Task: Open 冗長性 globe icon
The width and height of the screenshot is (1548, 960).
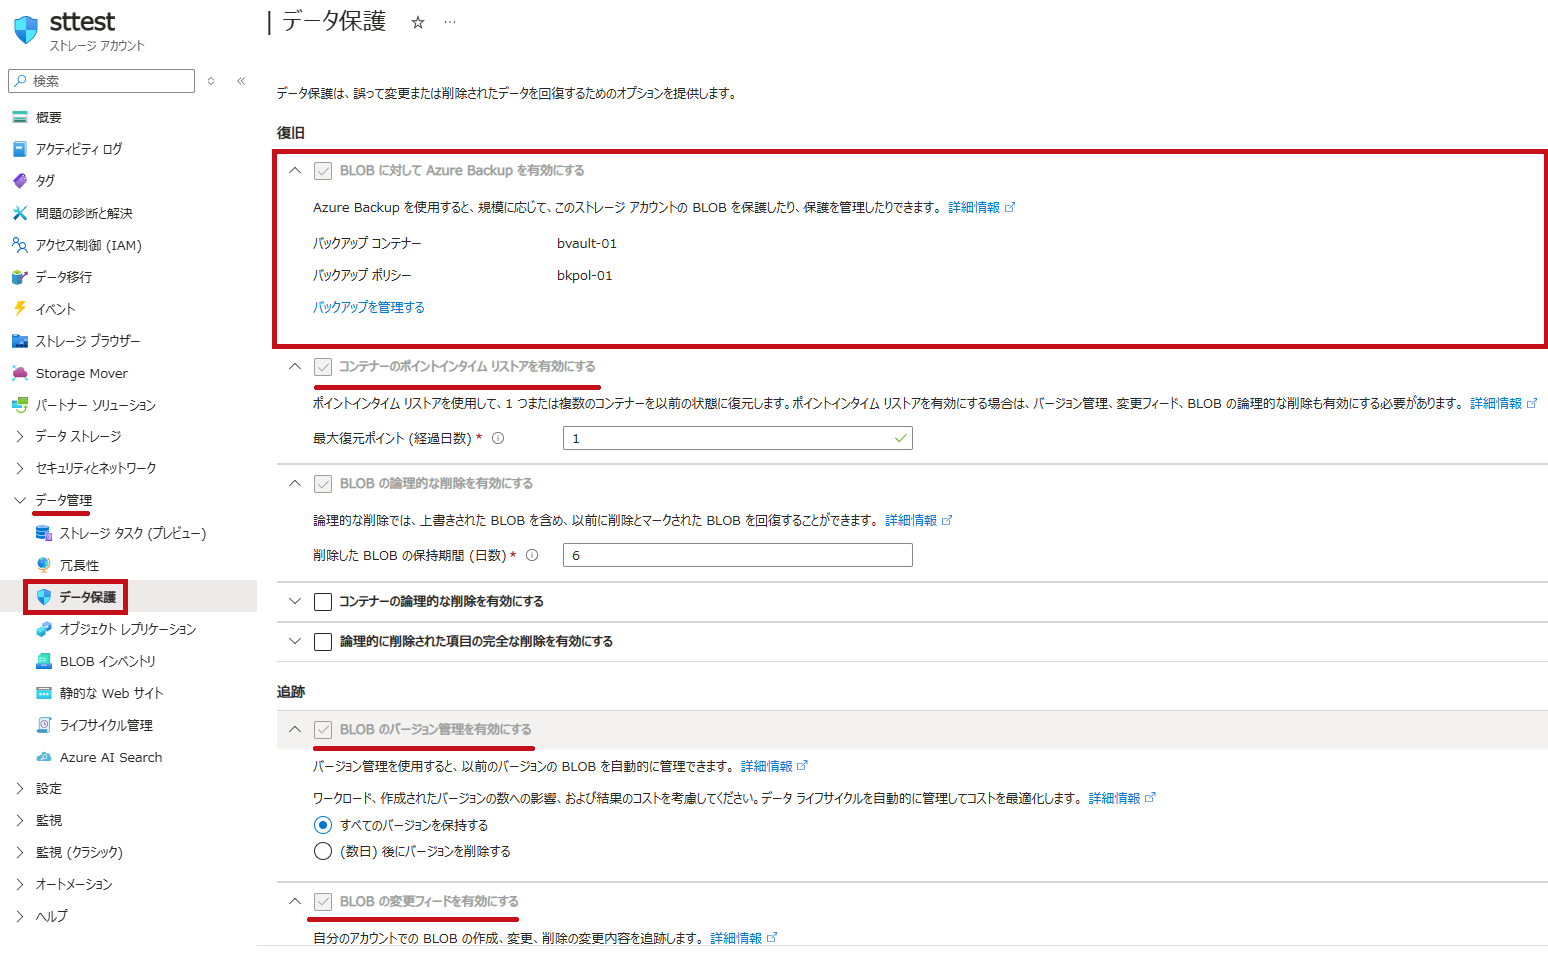Action: [x=44, y=565]
